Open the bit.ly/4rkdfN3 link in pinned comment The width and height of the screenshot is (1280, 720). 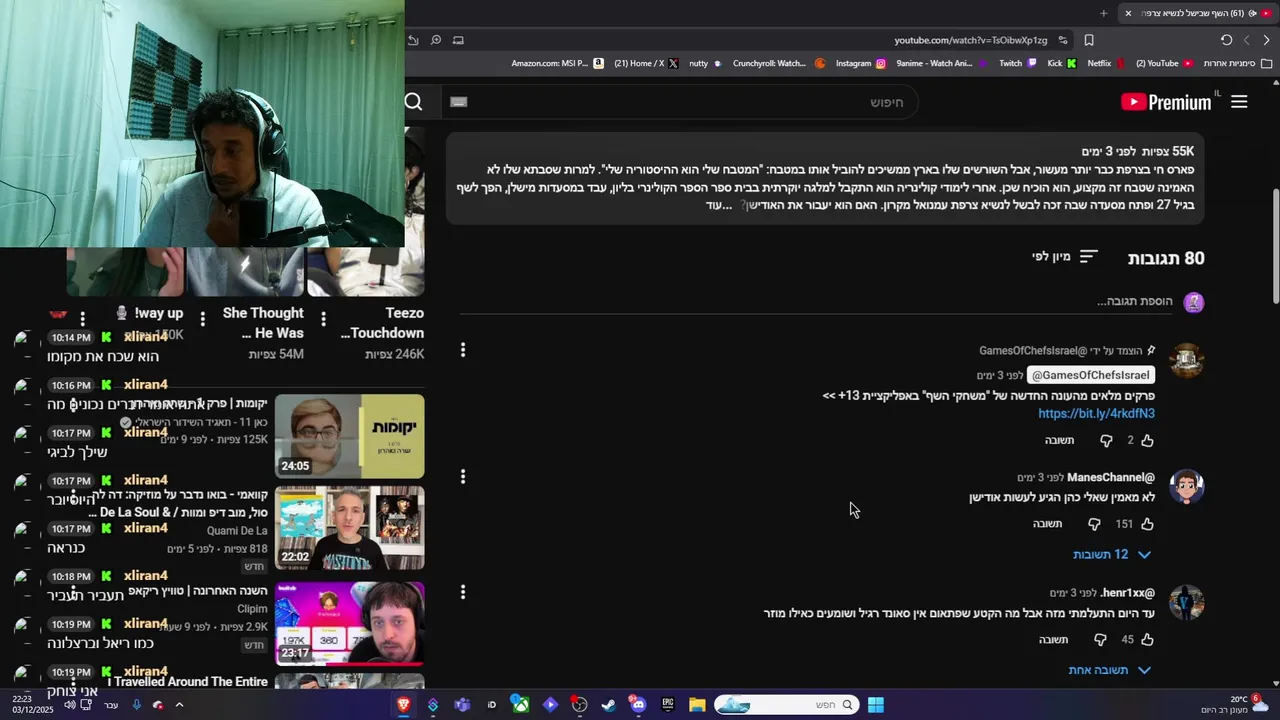coord(1096,413)
